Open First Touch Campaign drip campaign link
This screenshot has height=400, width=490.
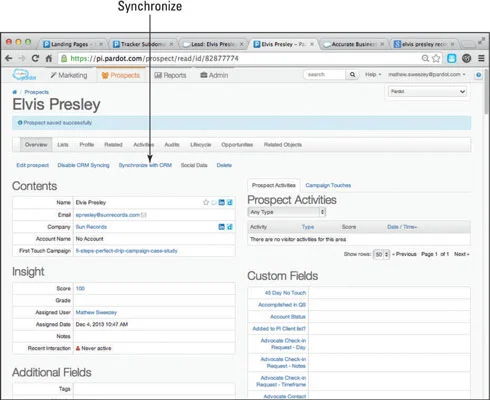(127, 251)
